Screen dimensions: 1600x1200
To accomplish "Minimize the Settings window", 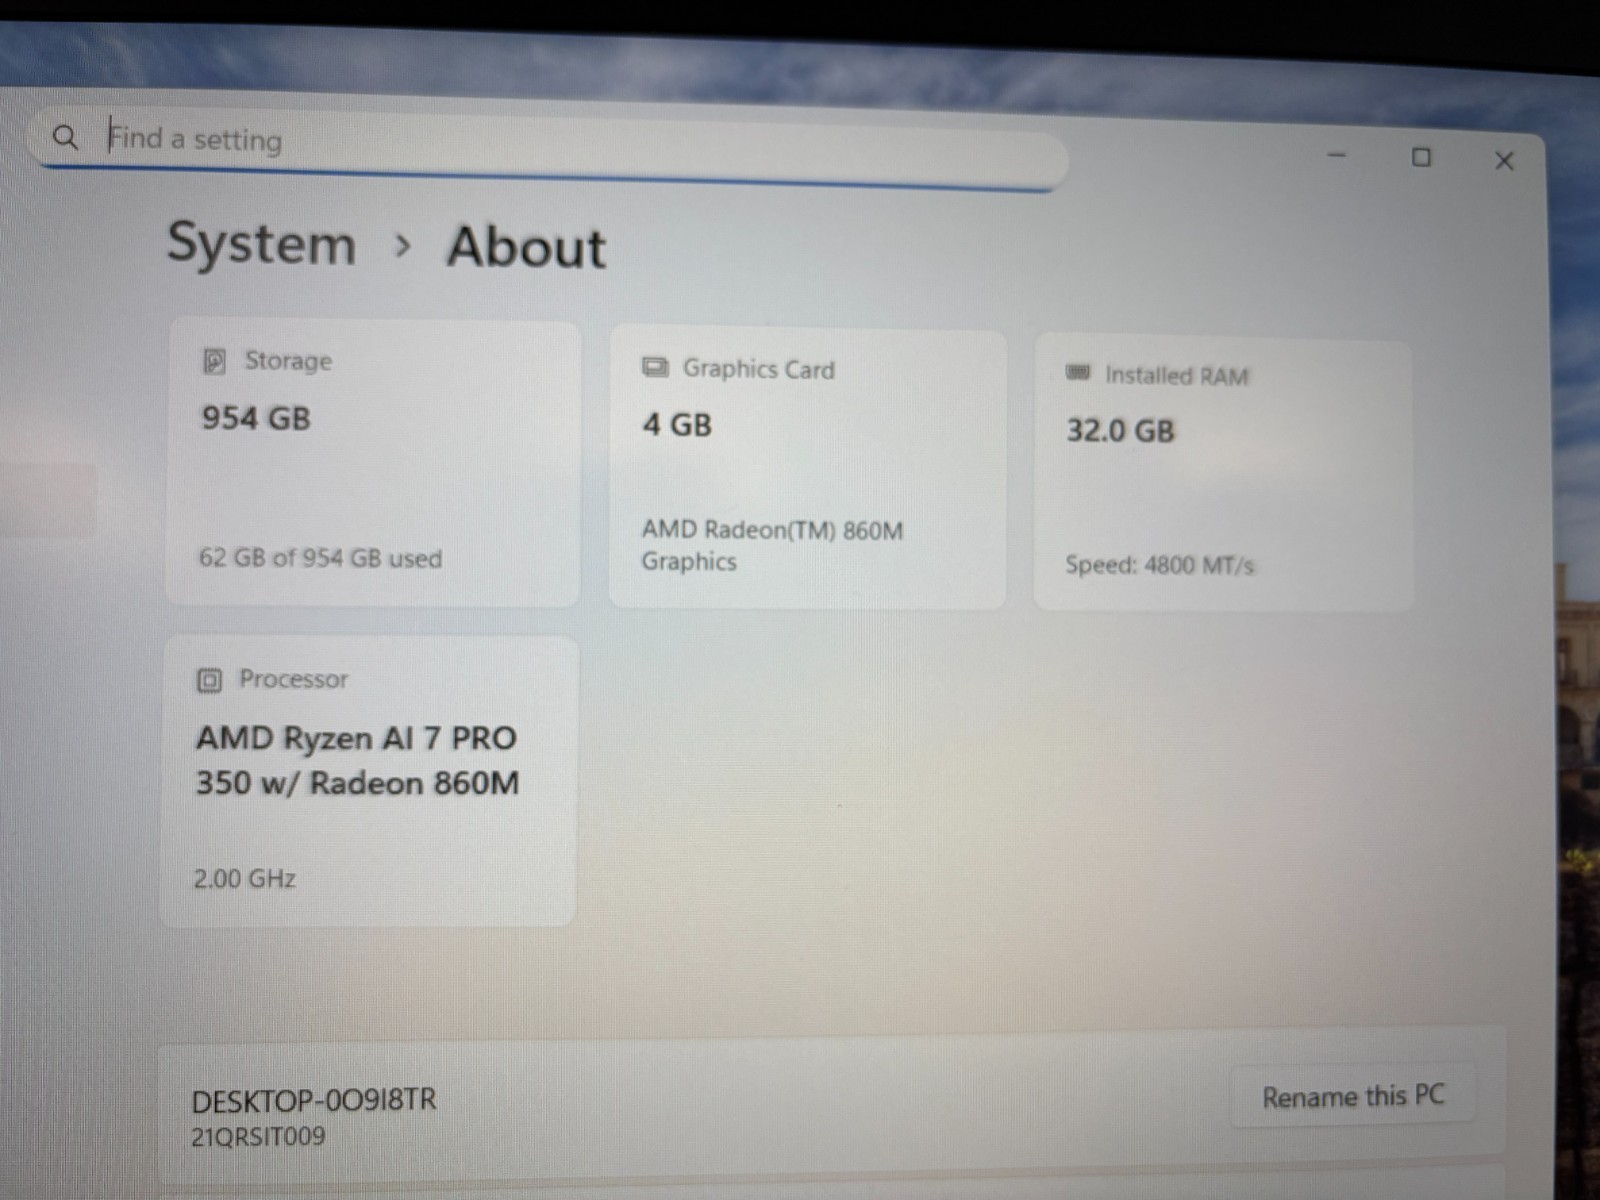I will [1337, 155].
